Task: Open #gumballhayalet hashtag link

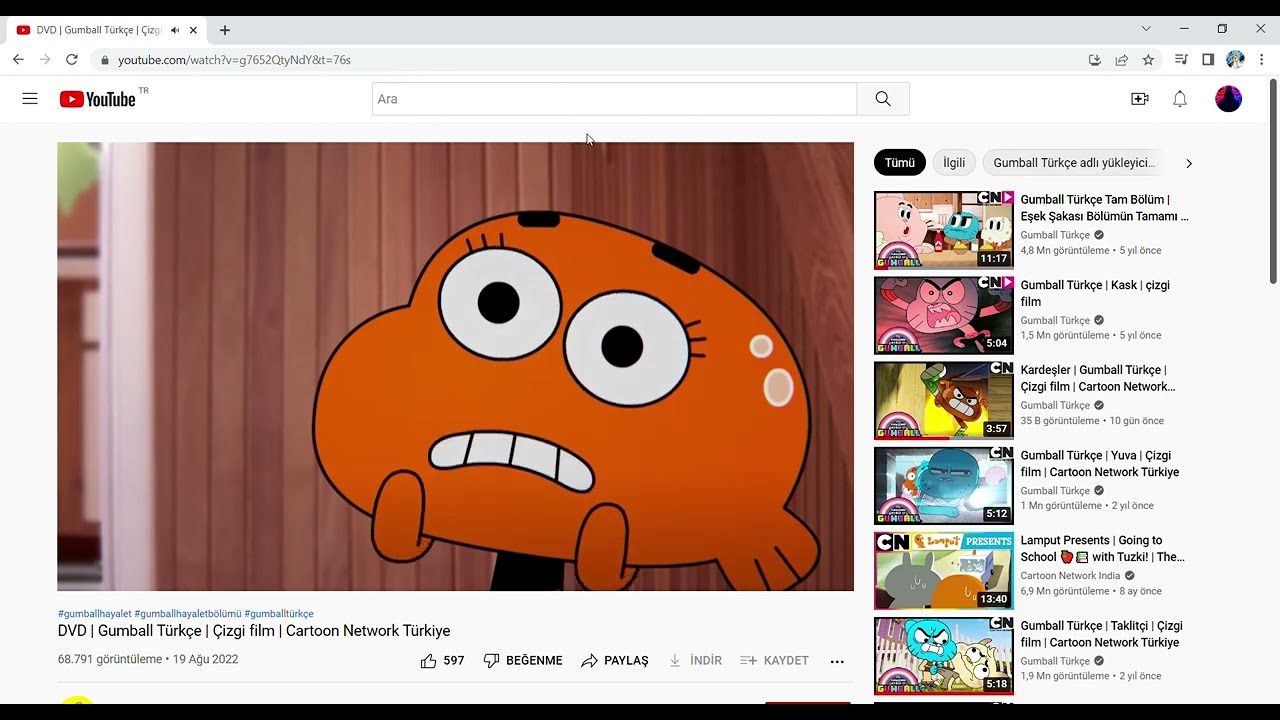Action: 95,614
